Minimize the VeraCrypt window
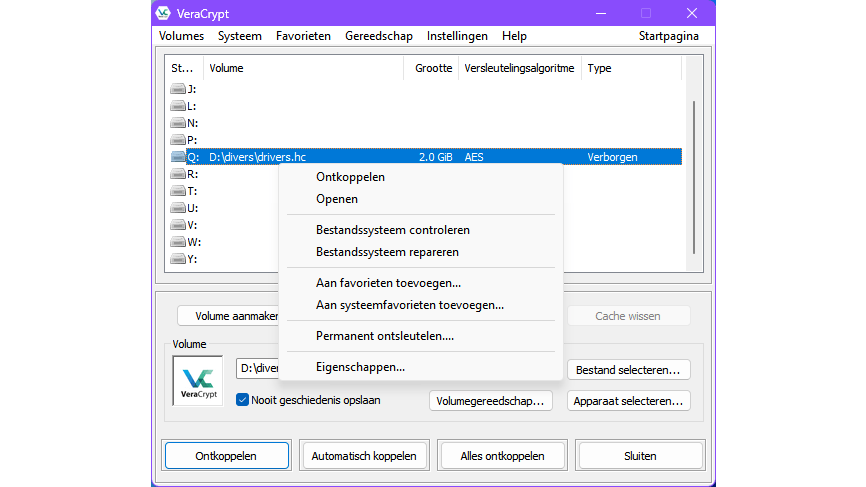This screenshot has width=866, height=487. [601, 13]
